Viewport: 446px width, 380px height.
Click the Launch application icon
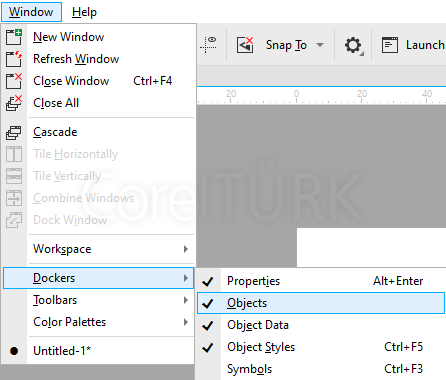(x=390, y=45)
